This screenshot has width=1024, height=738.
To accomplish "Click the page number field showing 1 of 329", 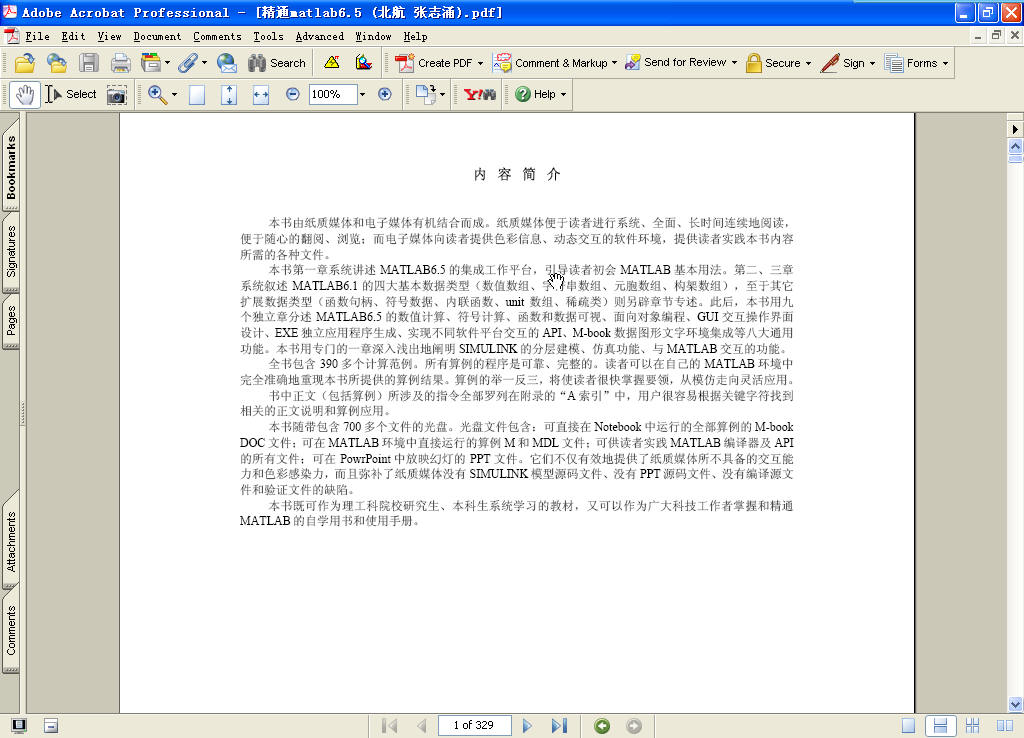I will 473,726.
